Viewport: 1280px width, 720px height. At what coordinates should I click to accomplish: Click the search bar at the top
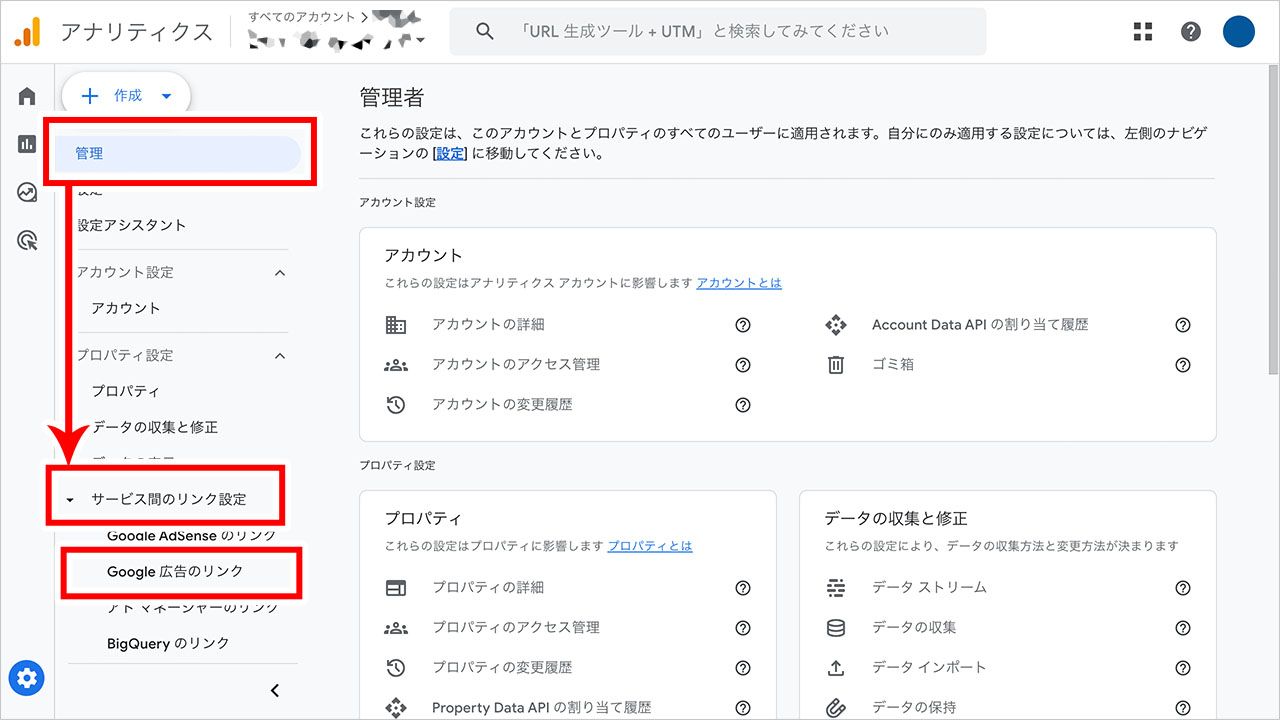tap(717, 31)
